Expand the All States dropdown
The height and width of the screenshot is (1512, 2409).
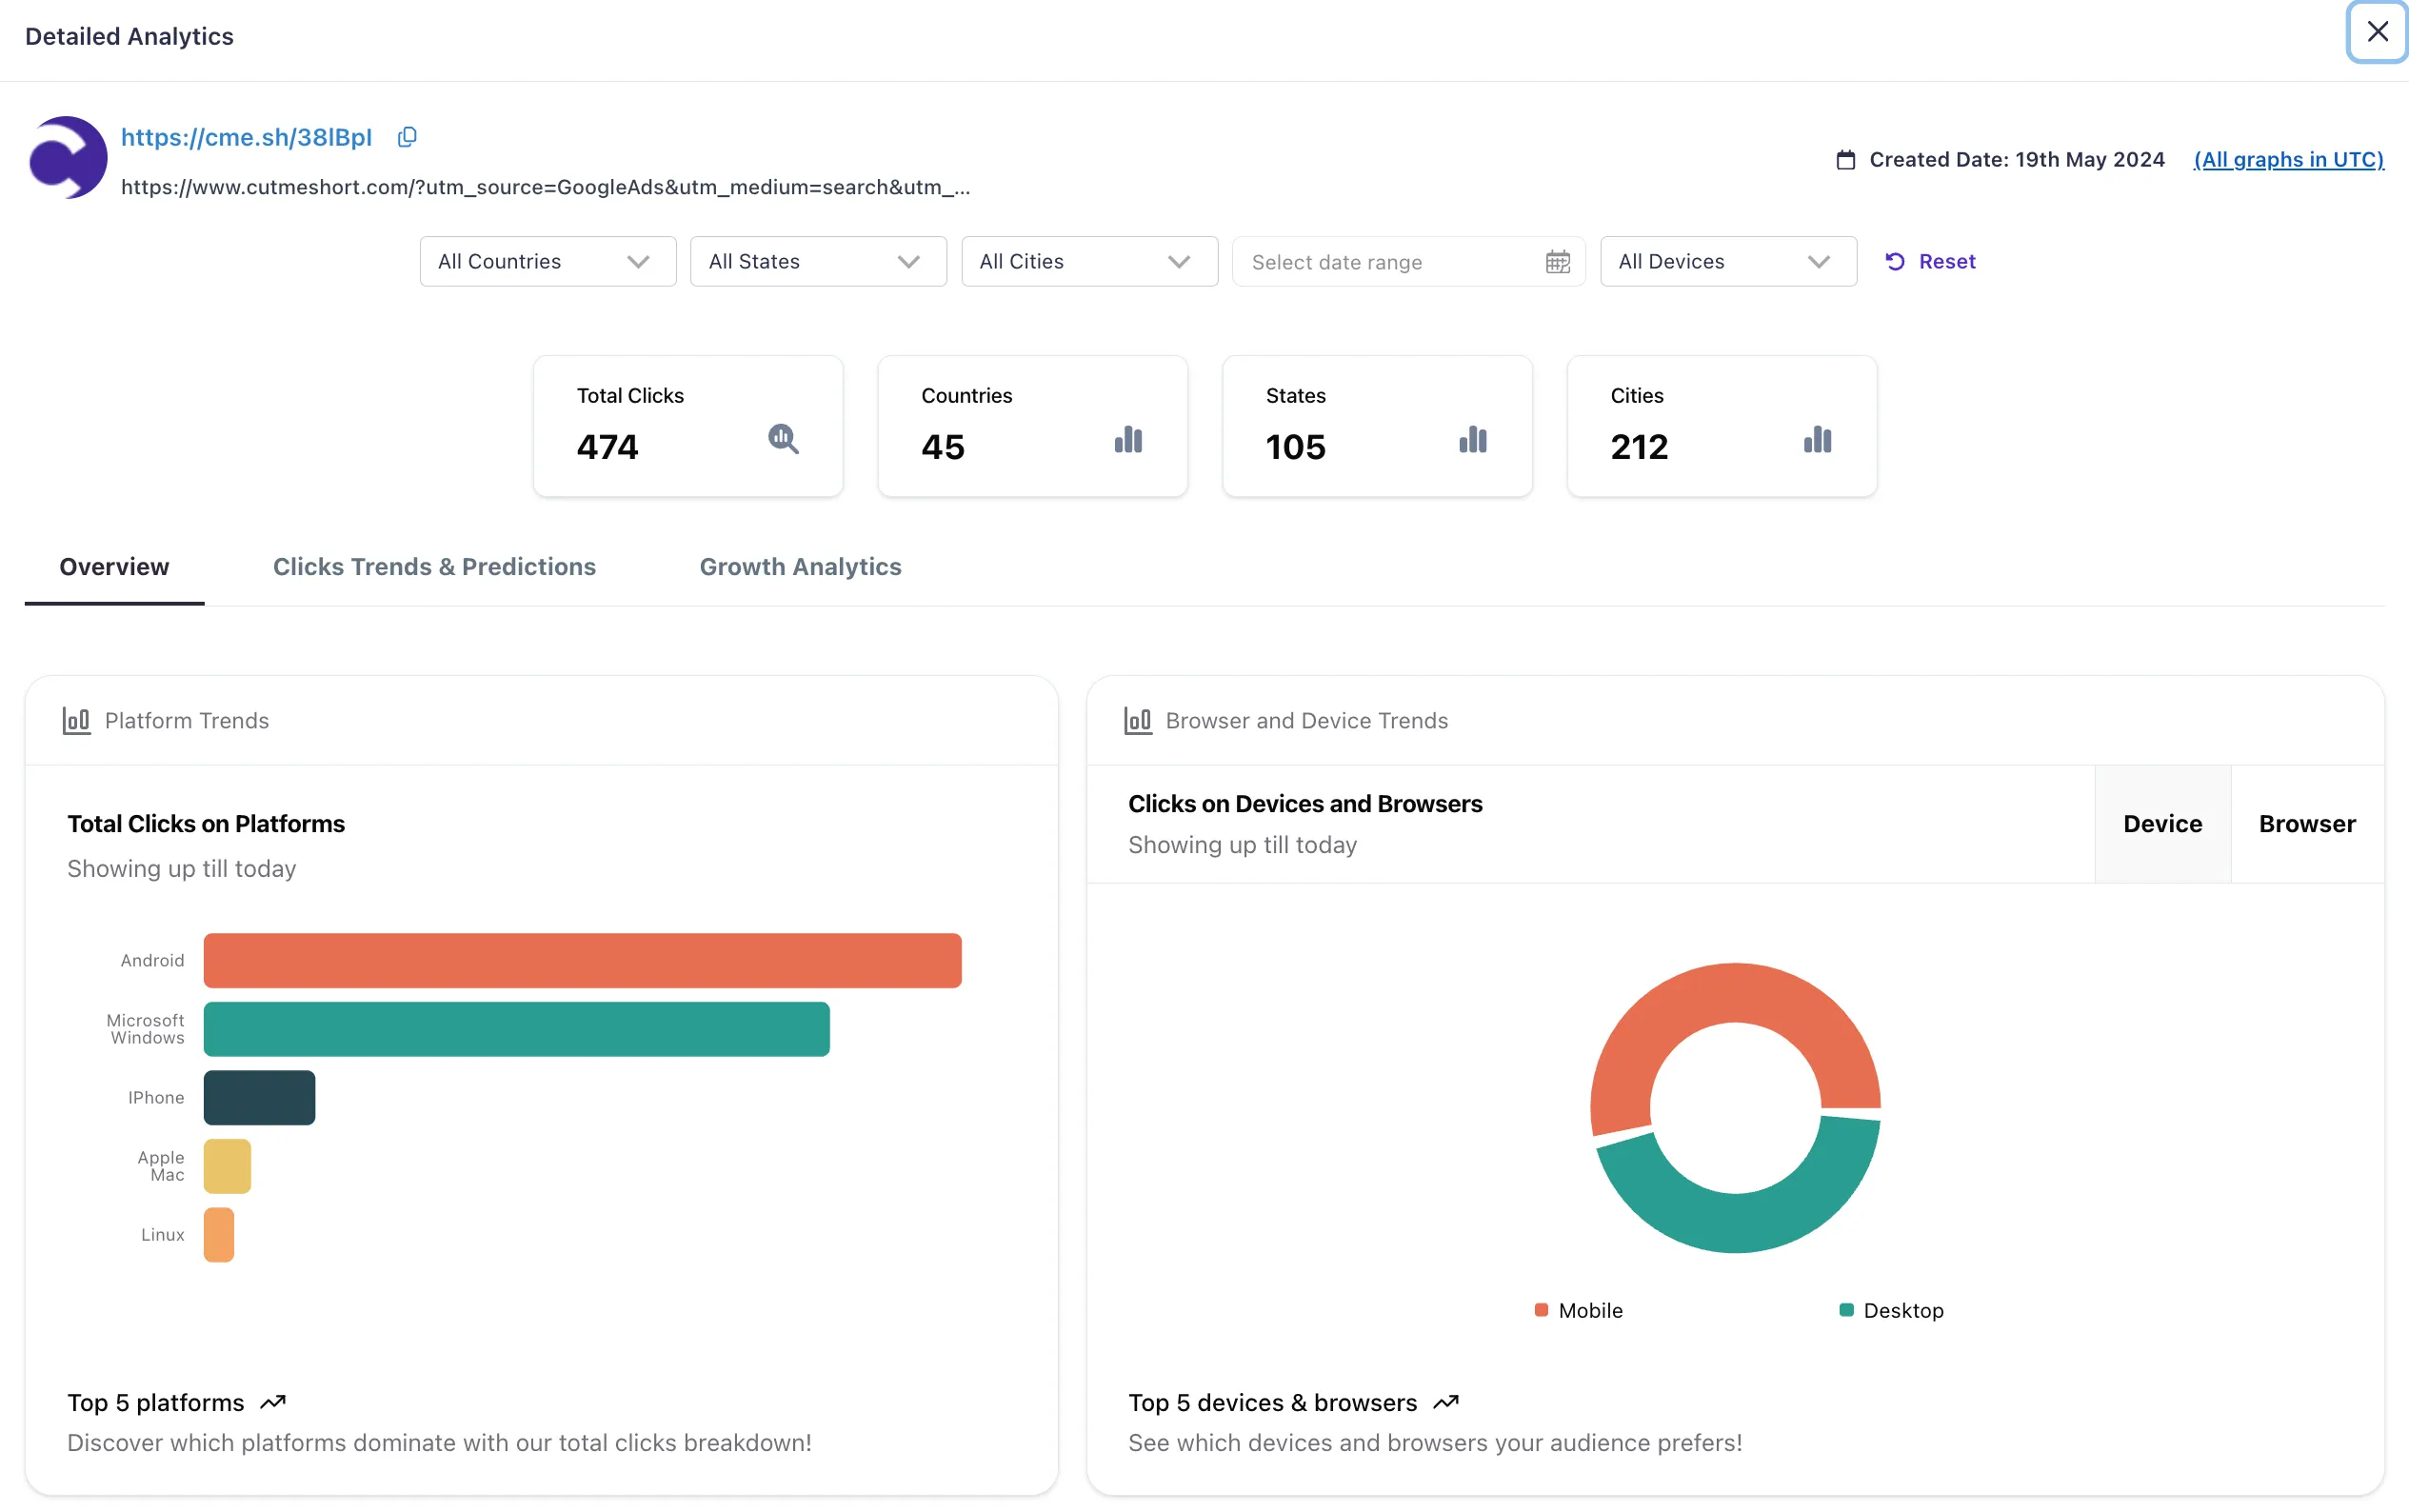(x=818, y=262)
